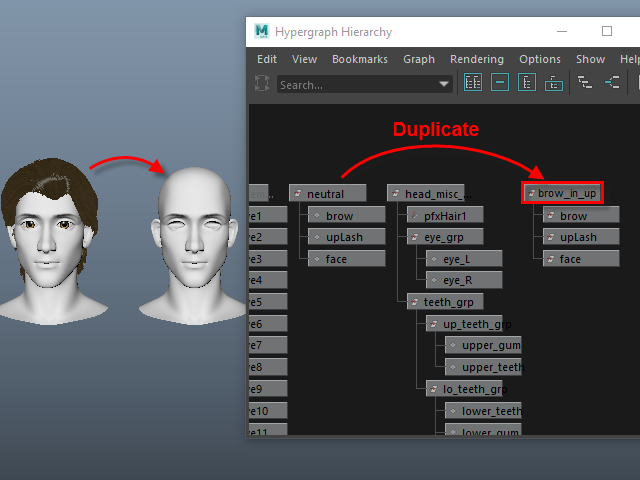Select the teeth_grp node
The width and height of the screenshot is (640, 480).
pos(445,302)
